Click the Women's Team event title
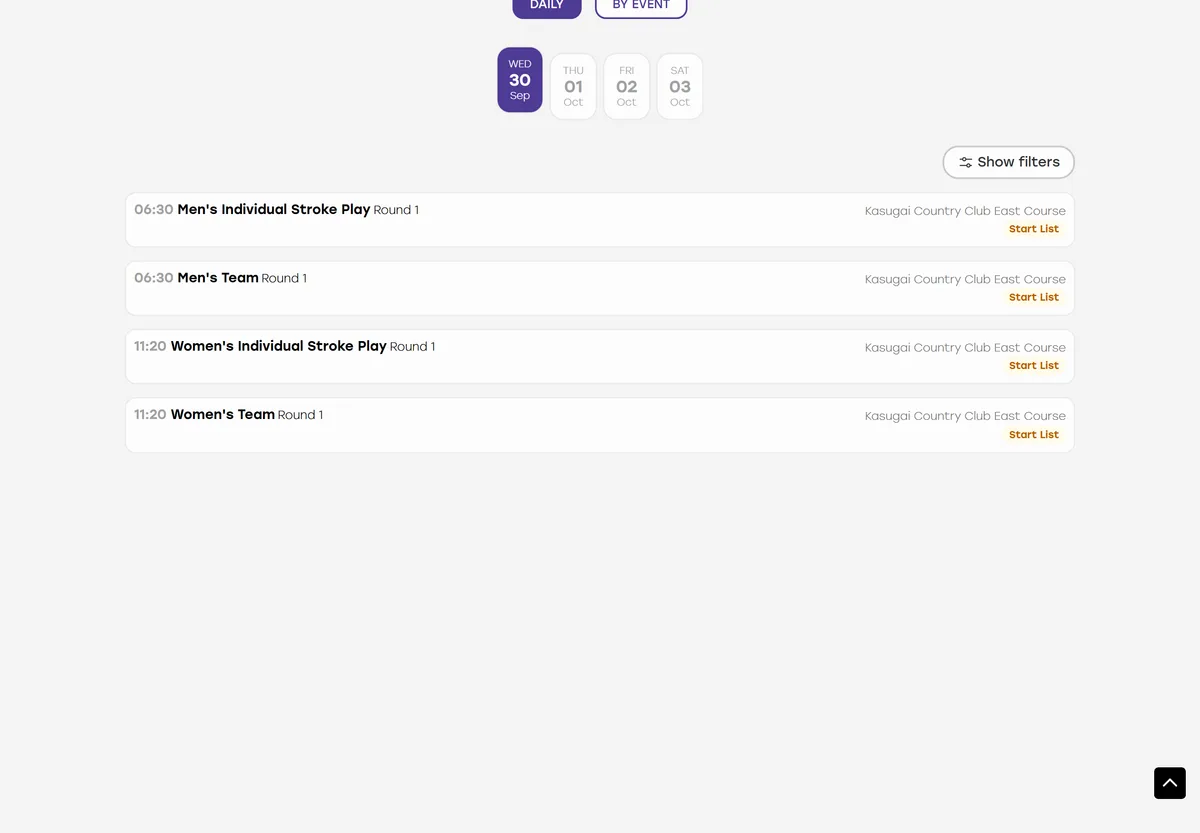 223,414
